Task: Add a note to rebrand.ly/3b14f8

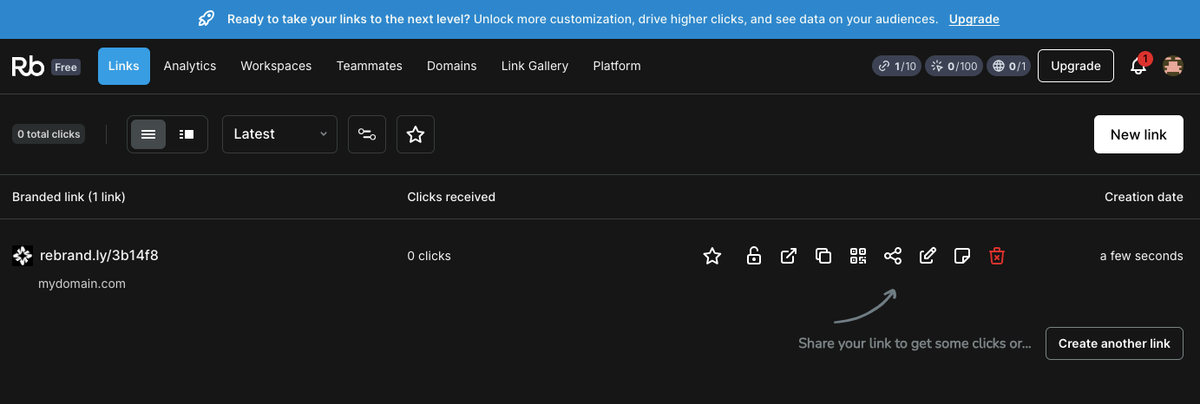Action: pos(962,256)
